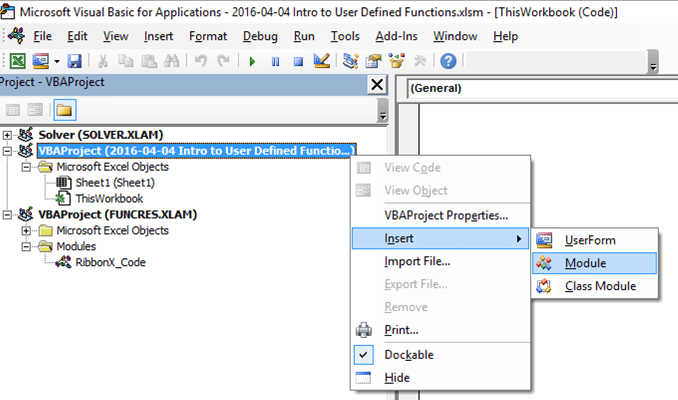Insert a UserForm from submenu
The height and width of the screenshot is (400, 678).
595,240
